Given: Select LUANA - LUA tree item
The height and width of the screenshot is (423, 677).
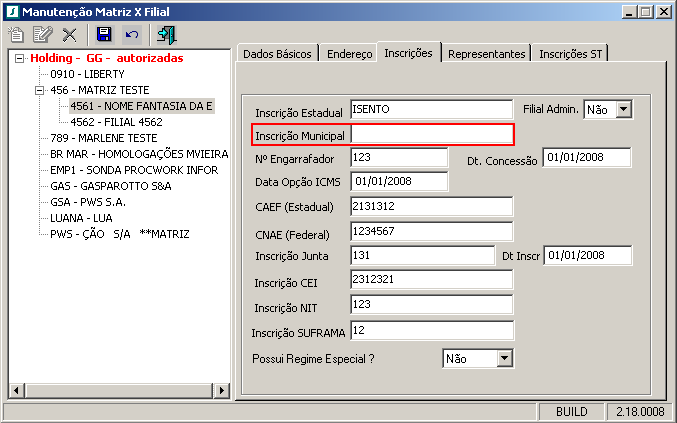Looking at the screenshot, I should click(x=81, y=218).
